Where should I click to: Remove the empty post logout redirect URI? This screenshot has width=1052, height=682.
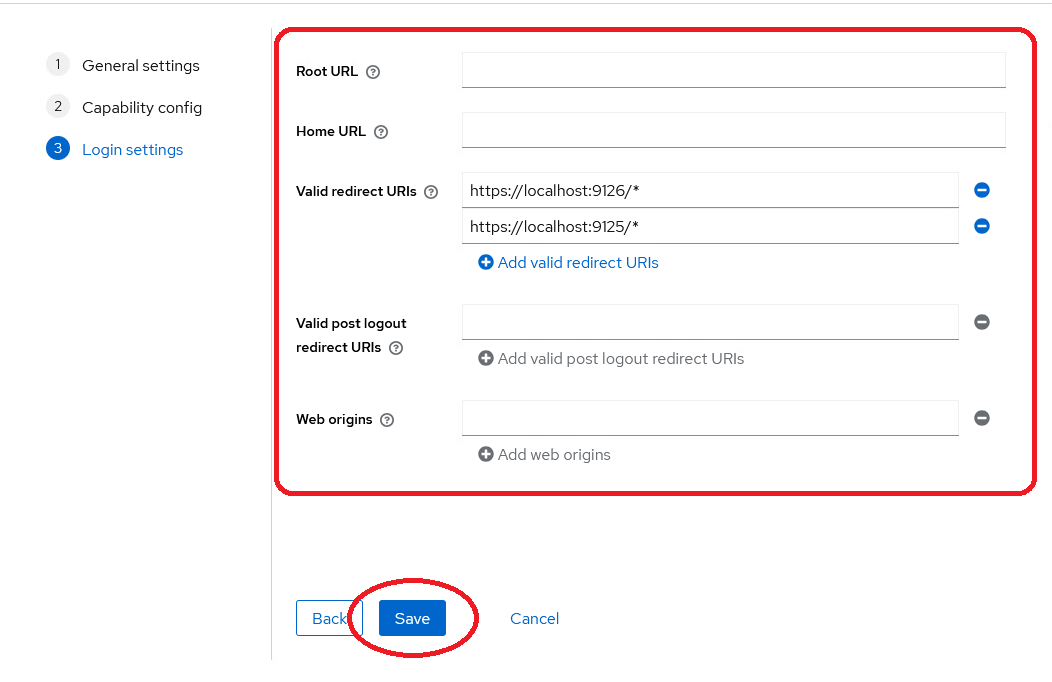(982, 322)
